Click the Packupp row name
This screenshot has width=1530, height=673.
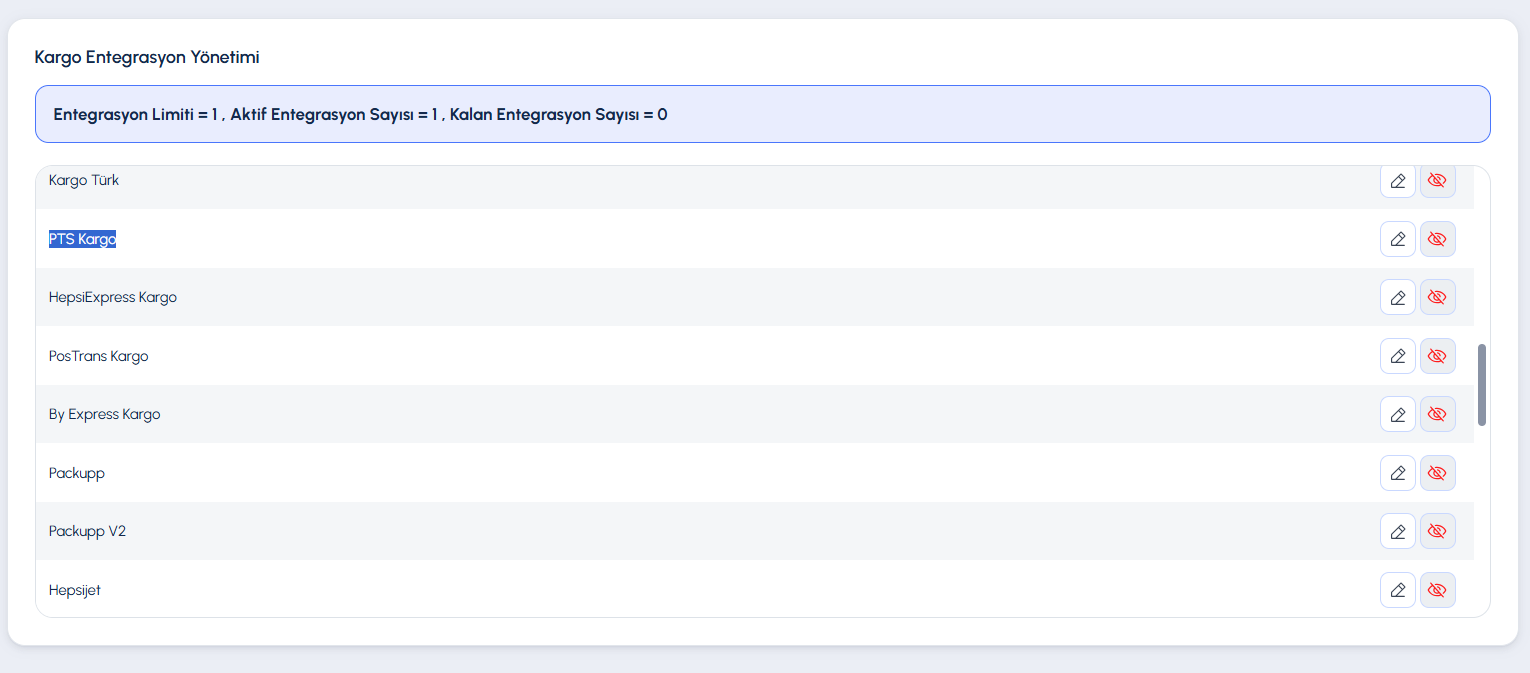pyautogui.click(x=77, y=473)
